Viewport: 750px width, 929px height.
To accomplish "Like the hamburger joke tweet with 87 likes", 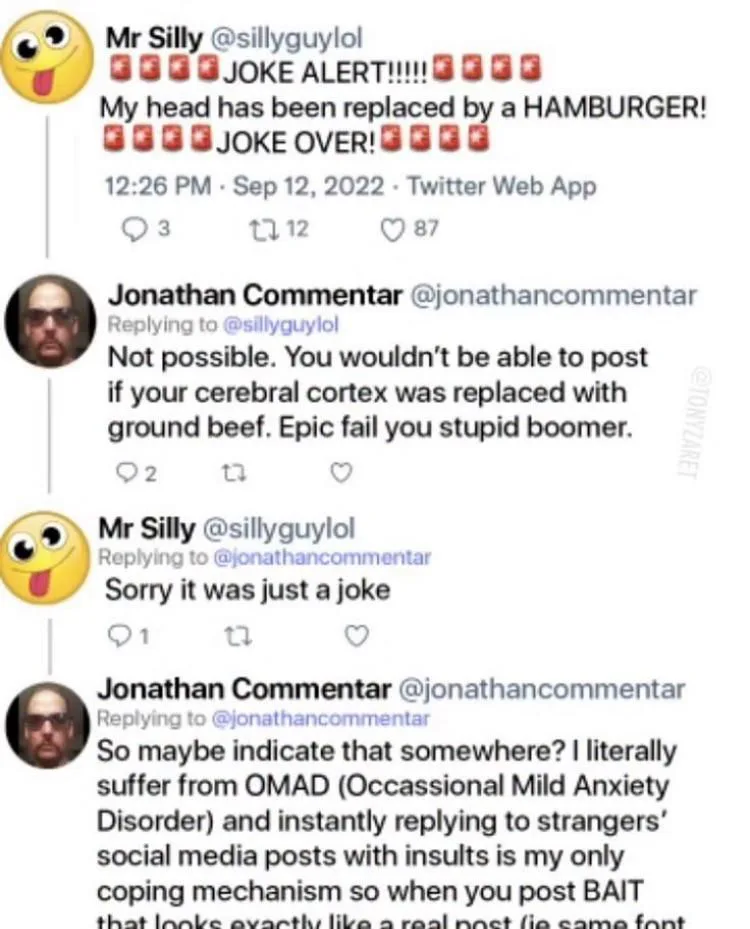I will (x=394, y=229).
